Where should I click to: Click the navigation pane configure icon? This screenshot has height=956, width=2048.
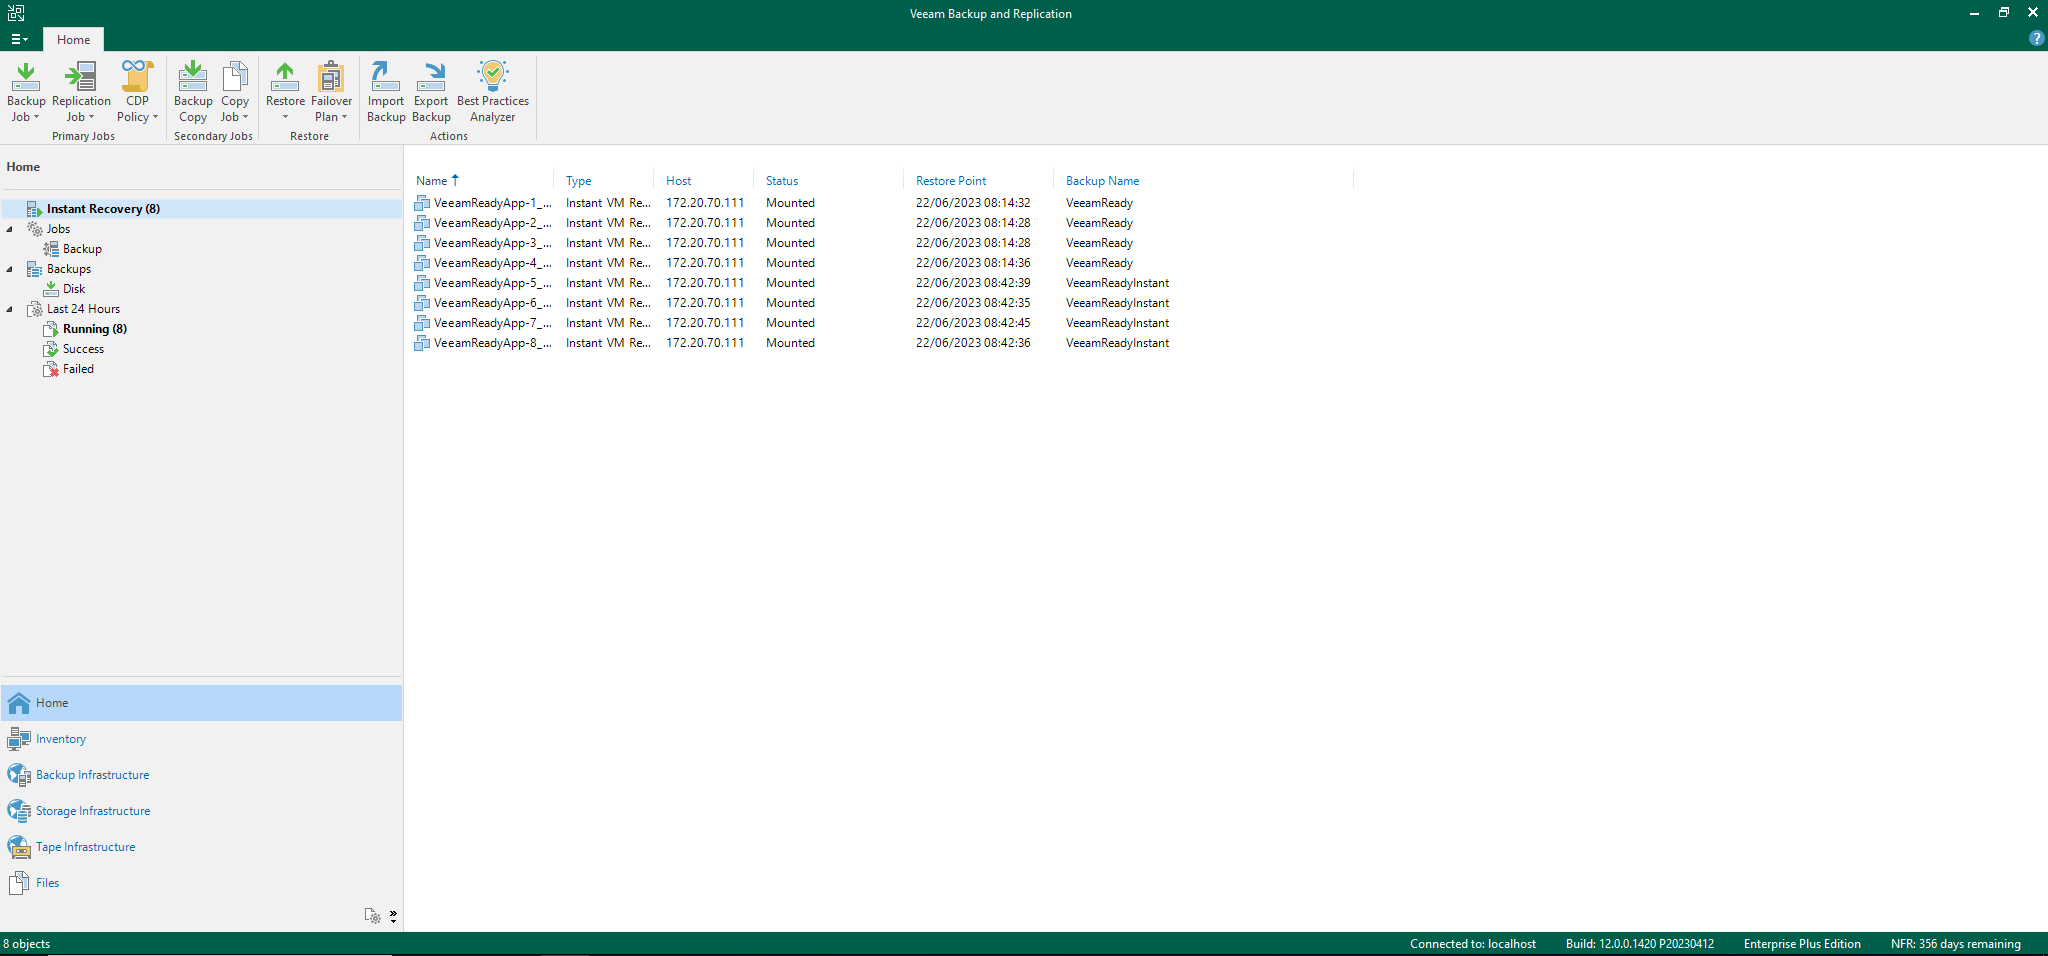pos(372,915)
